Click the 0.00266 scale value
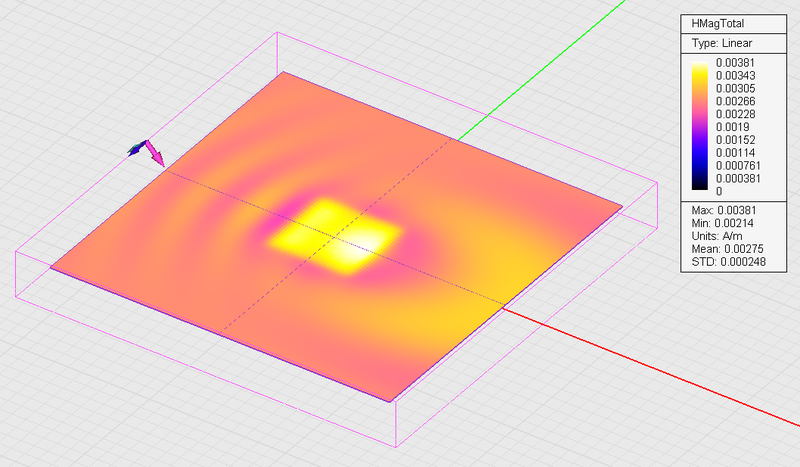Screen dimensions: 800x467 (735, 101)
